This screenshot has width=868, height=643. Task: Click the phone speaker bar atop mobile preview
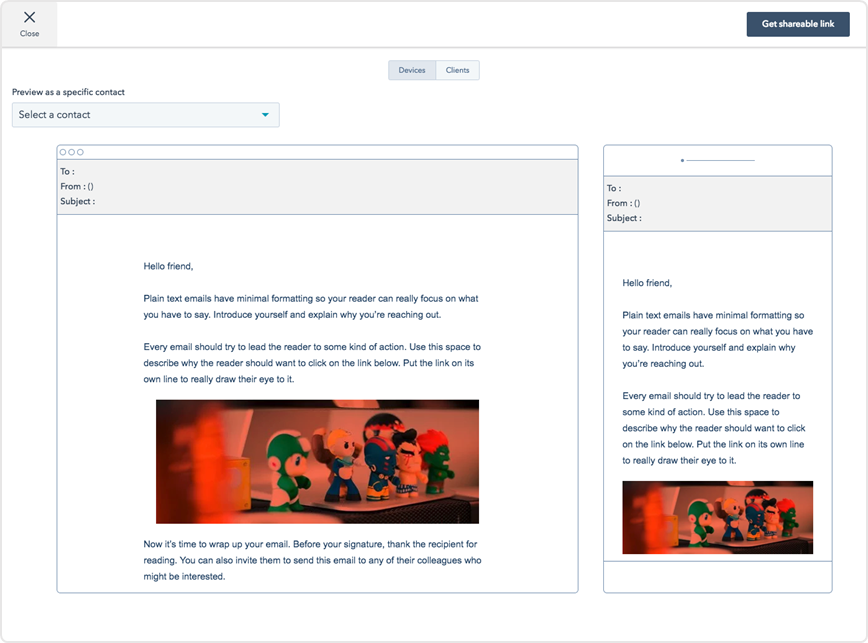[x=717, y=160]
